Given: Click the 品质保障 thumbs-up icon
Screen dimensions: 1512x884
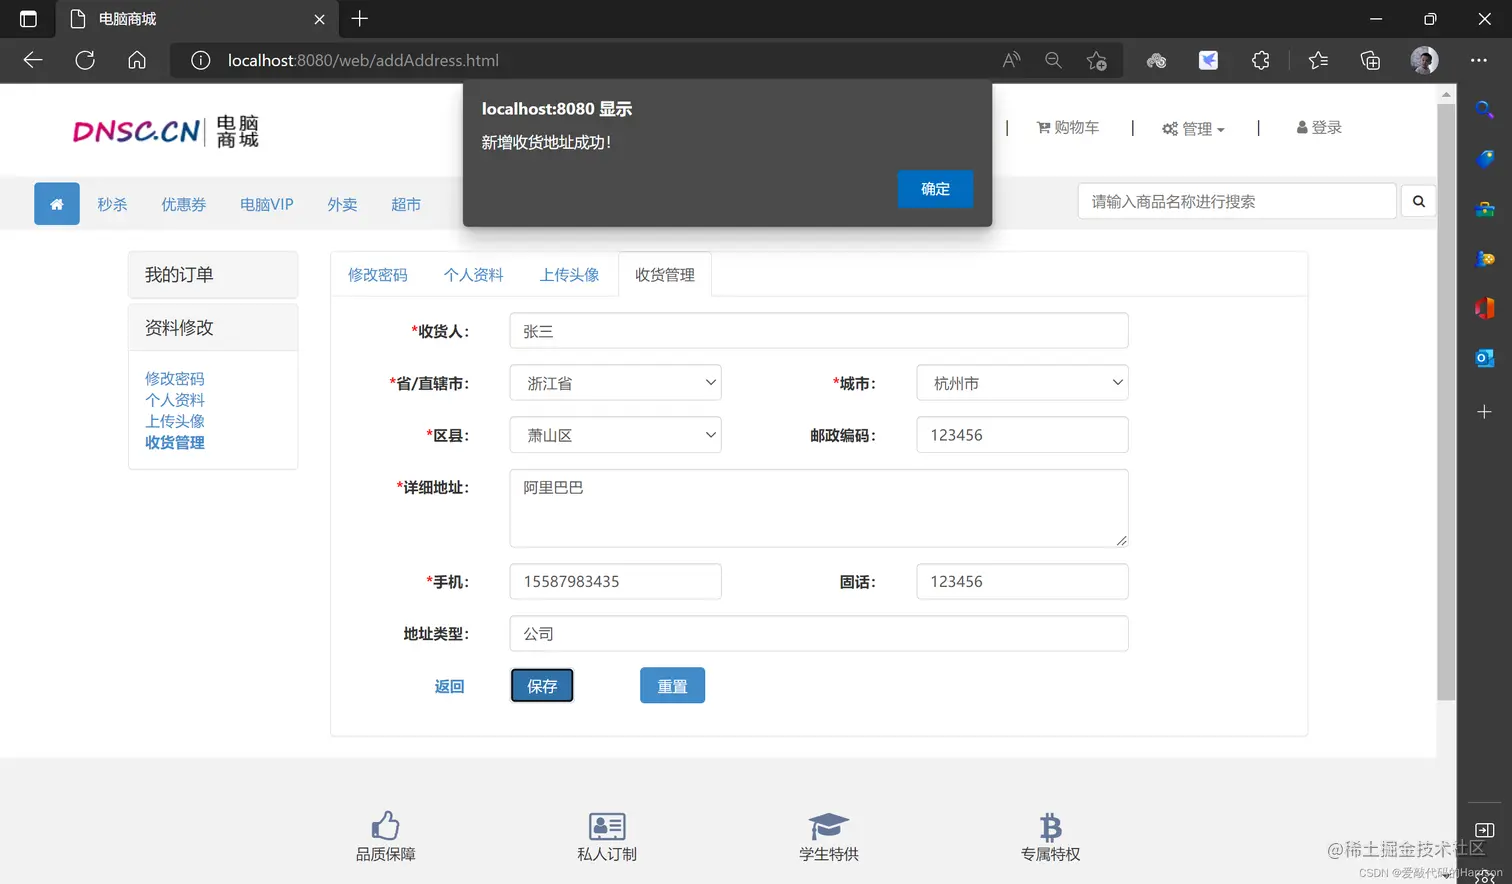Looking at the screenshot, I should tap(386, 823).
